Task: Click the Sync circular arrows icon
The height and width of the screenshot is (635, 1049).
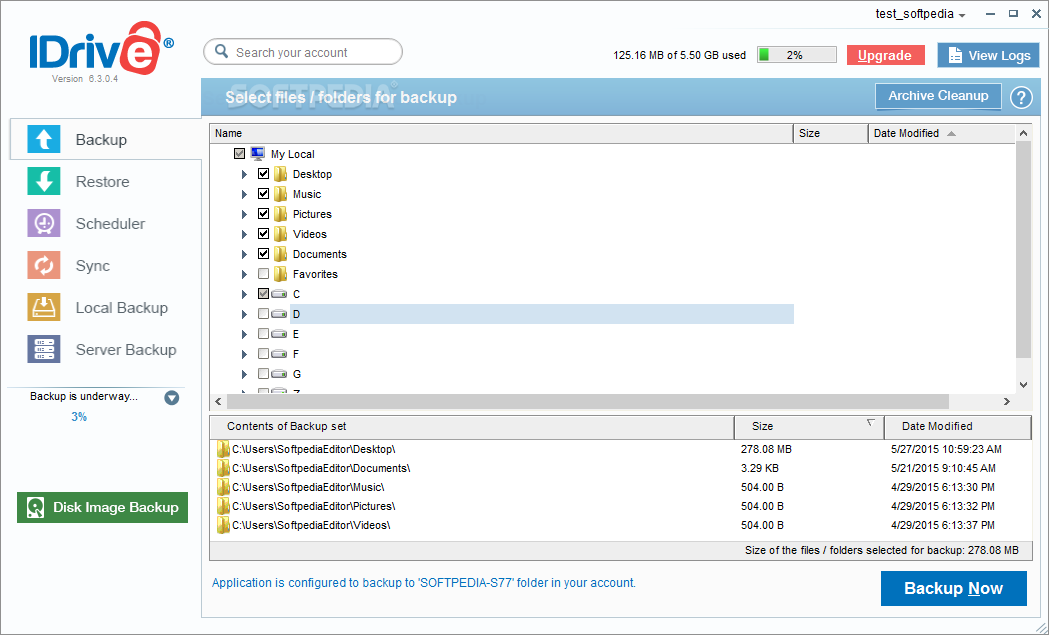Action: click(43, 266)
